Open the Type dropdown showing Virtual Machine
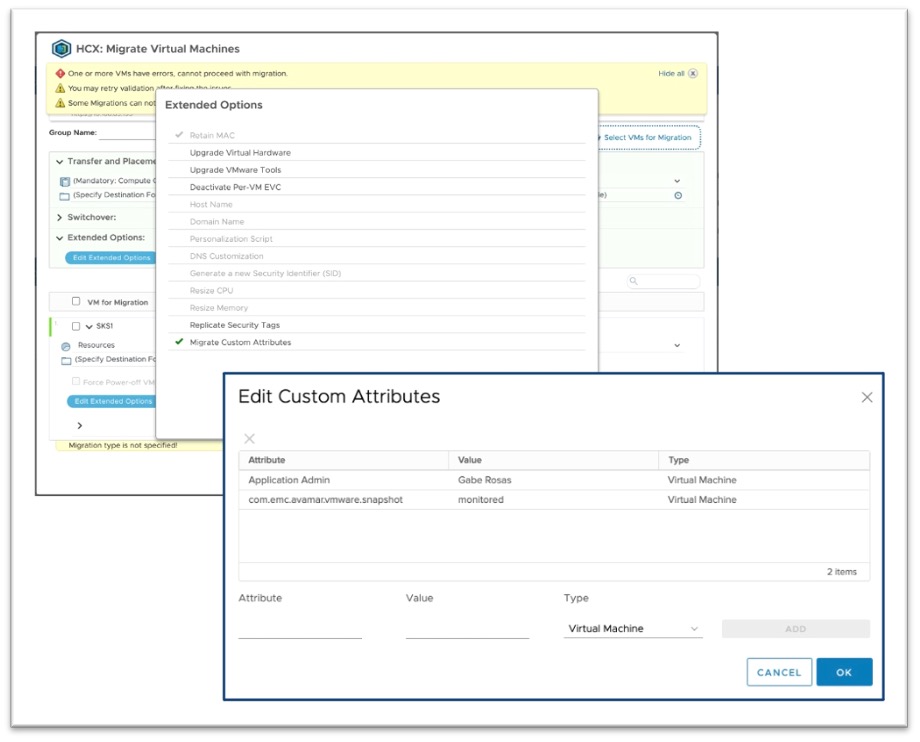The width and height of the screenshot is (920, 742). coord(632,629)
